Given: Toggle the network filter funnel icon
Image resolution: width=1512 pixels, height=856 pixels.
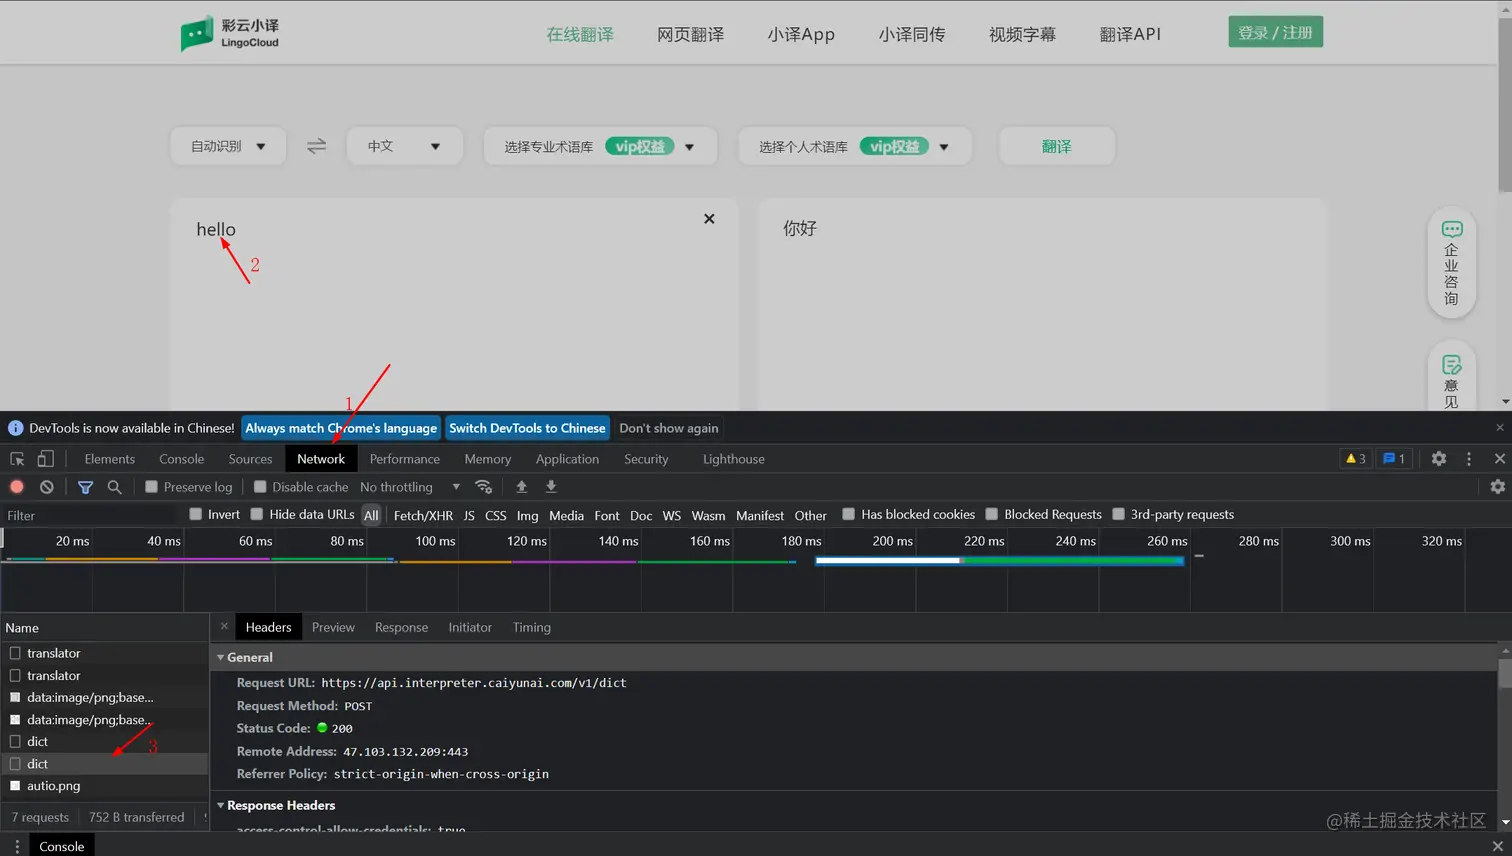Looking at the screenshot, I should tap(85, 487).
